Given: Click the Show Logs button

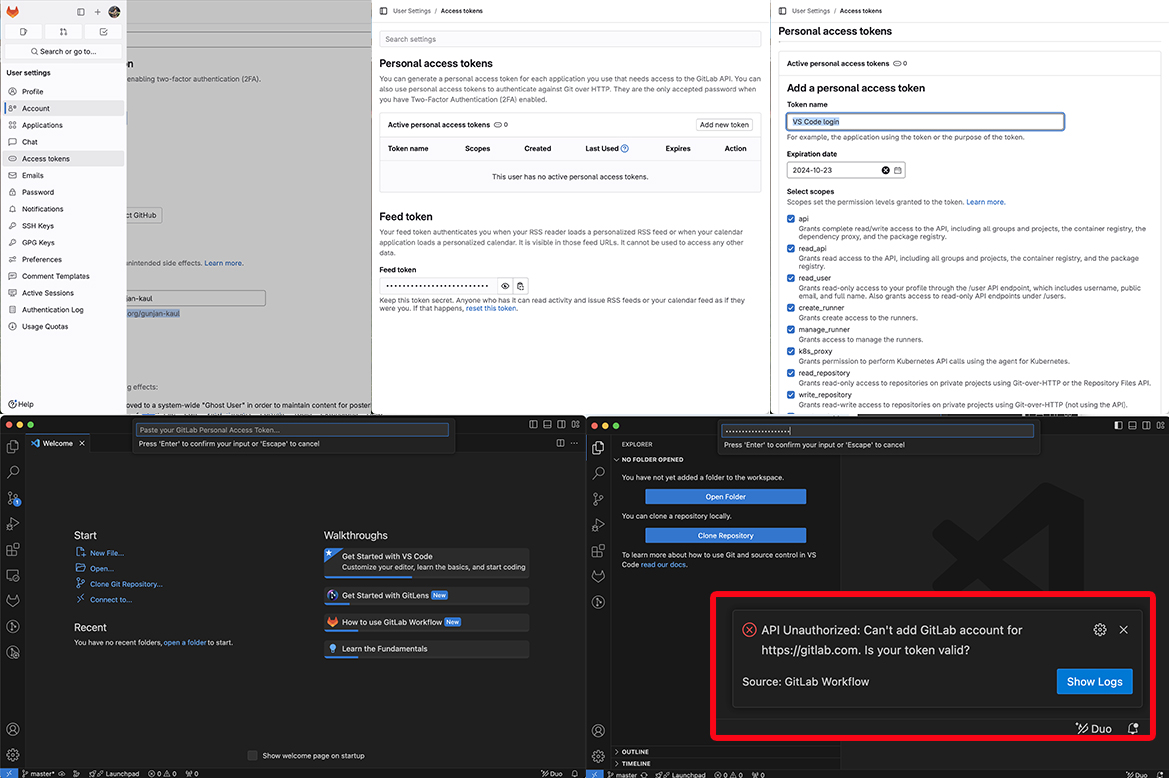Looking at the screenshot, I should 1094,681.
